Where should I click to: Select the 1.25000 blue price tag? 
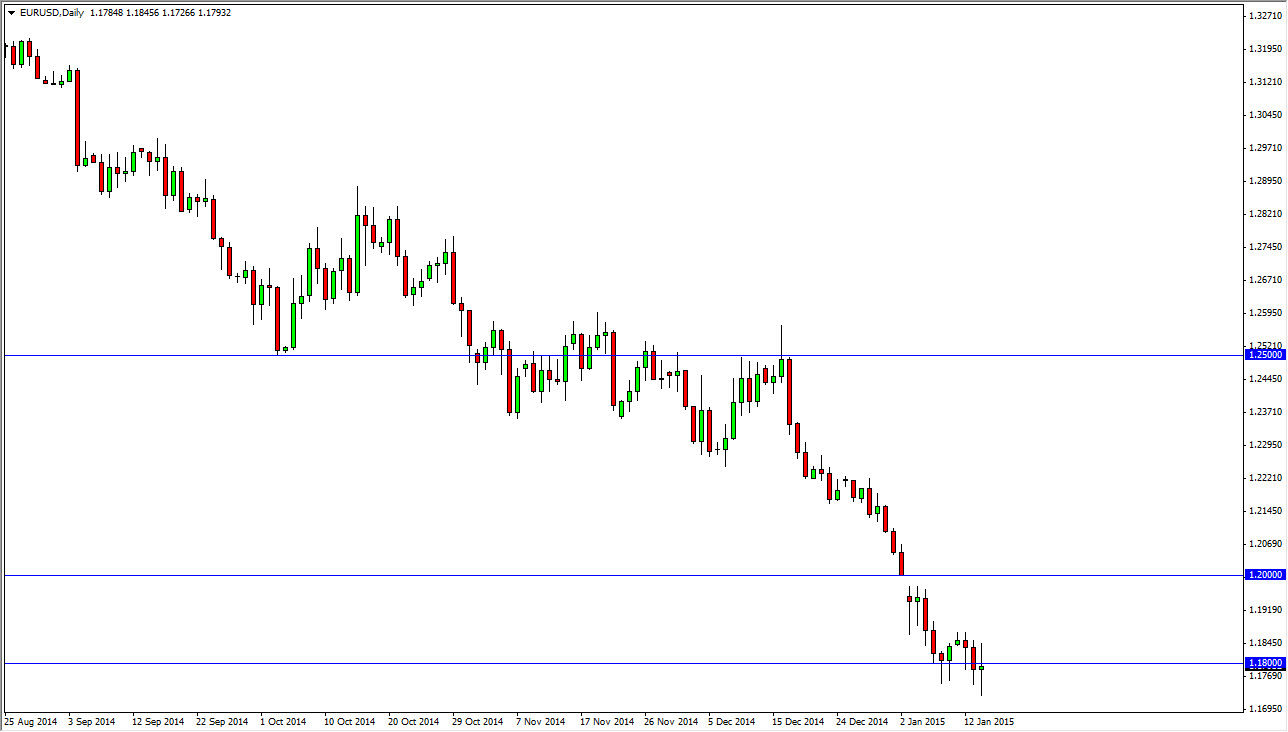coord(1264,353)
